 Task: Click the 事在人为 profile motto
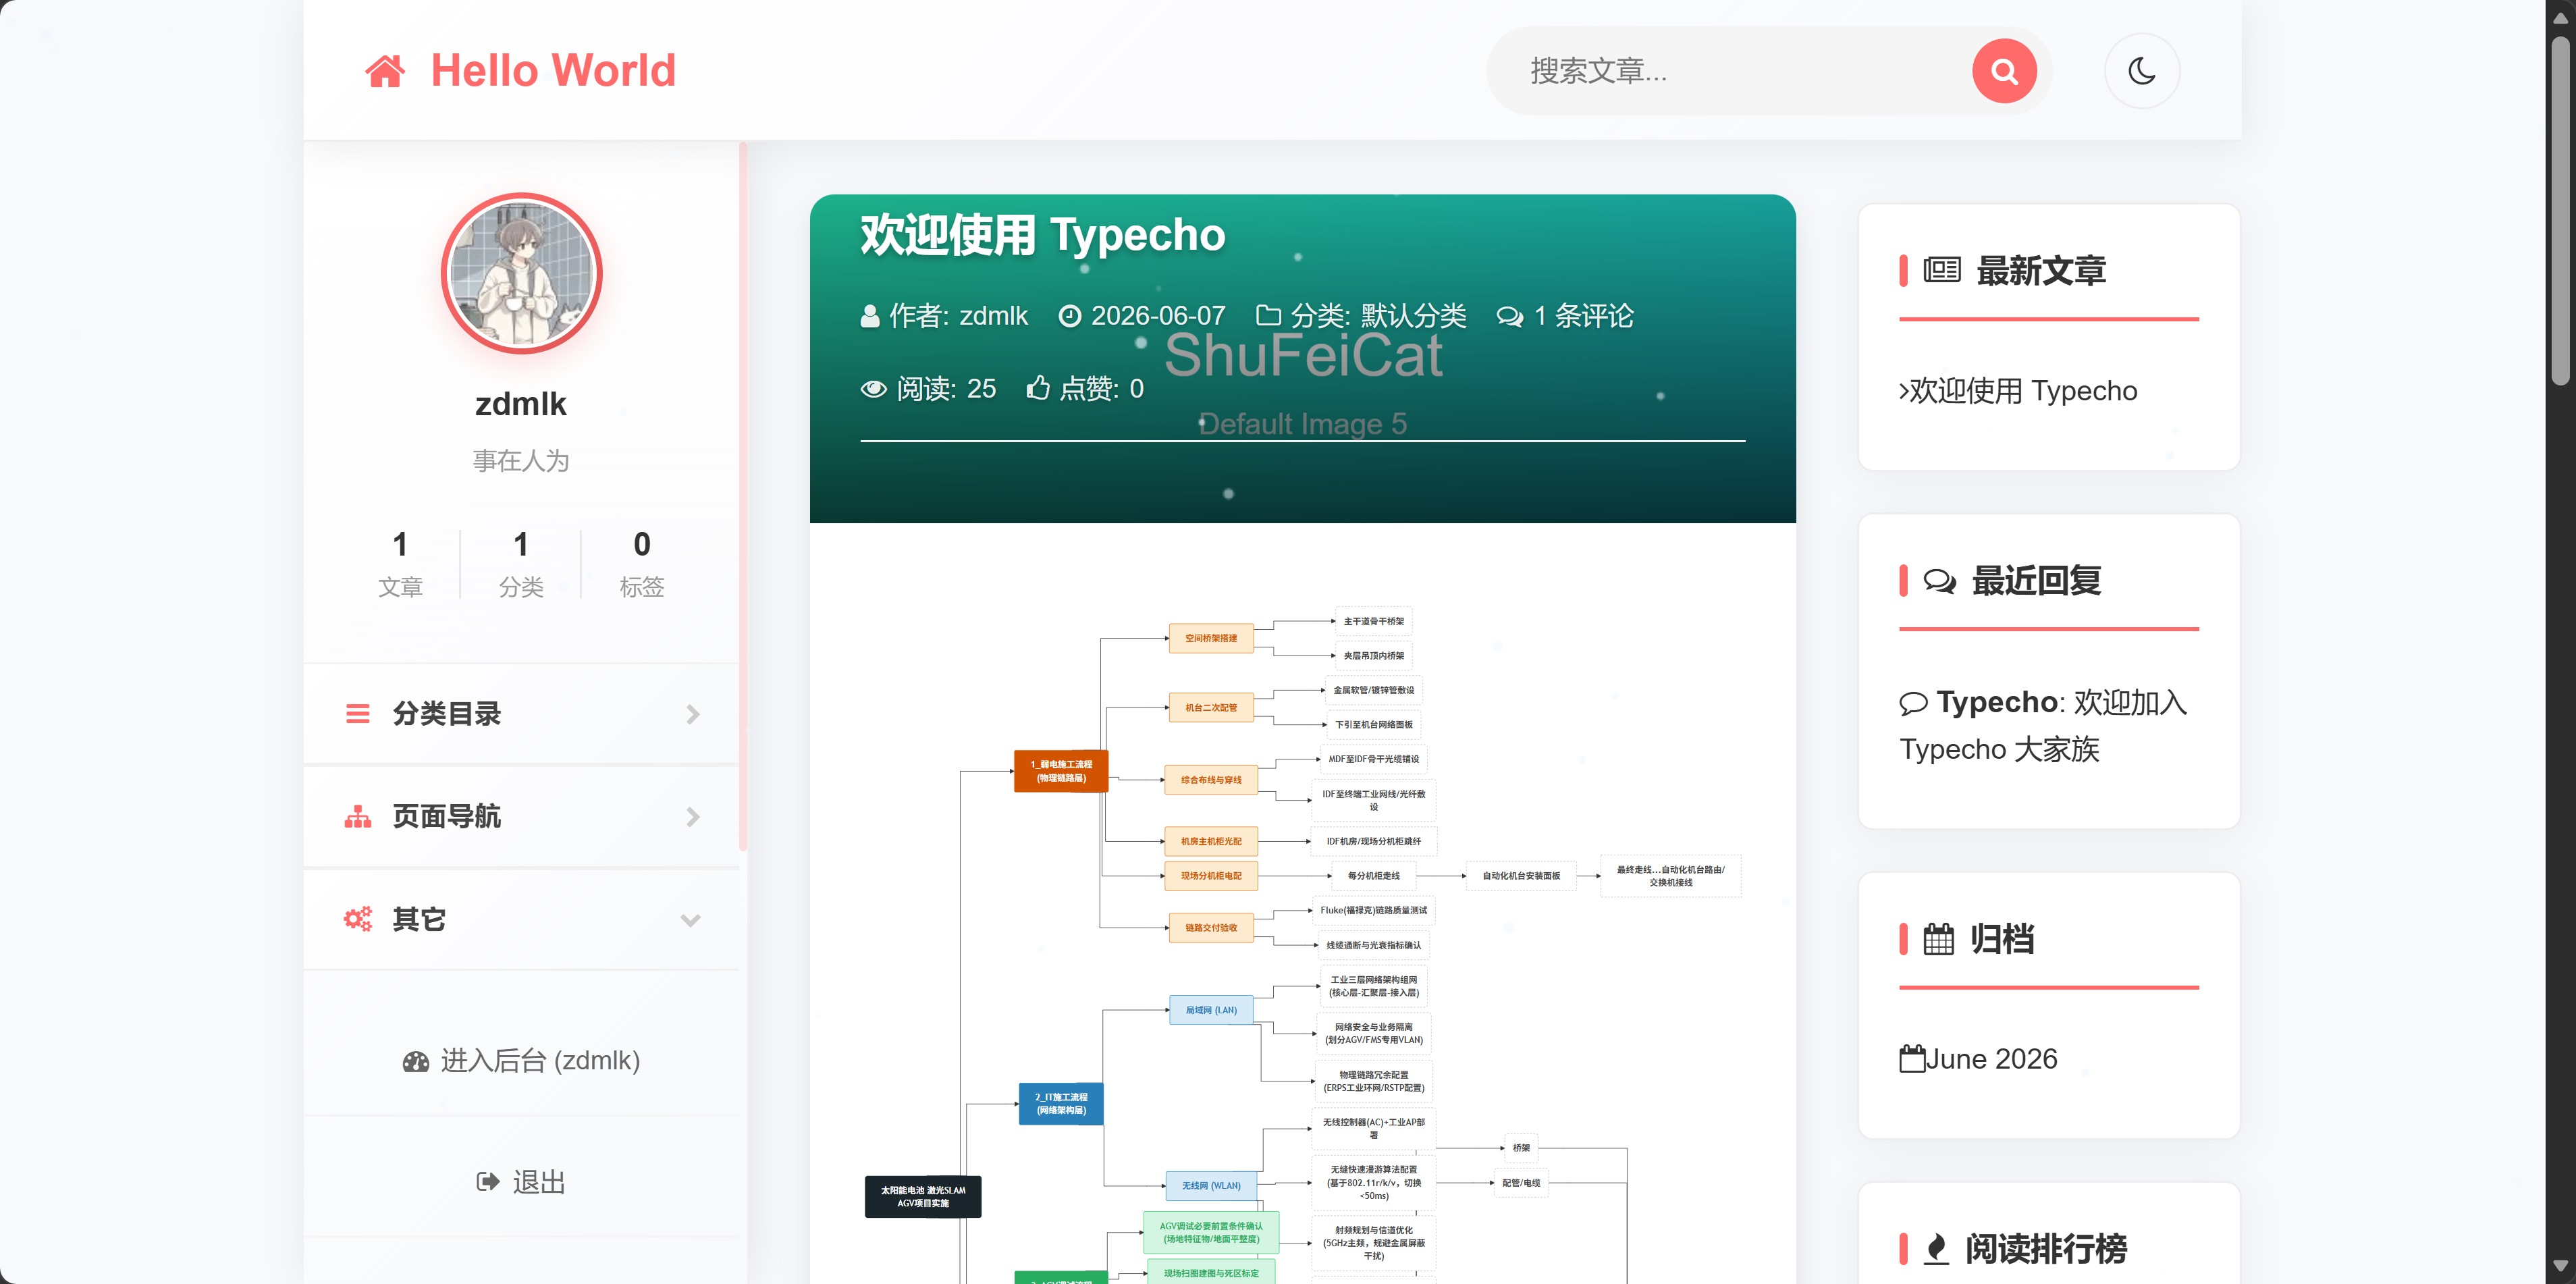[x=521, y=460]
